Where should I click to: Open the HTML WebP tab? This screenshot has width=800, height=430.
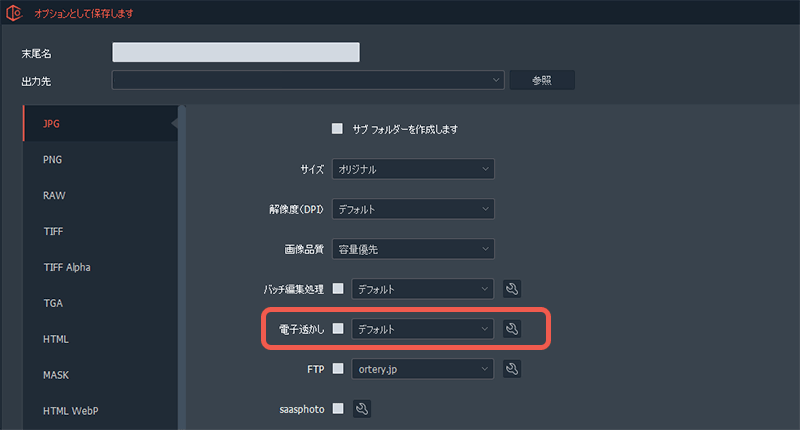(71, 411)
